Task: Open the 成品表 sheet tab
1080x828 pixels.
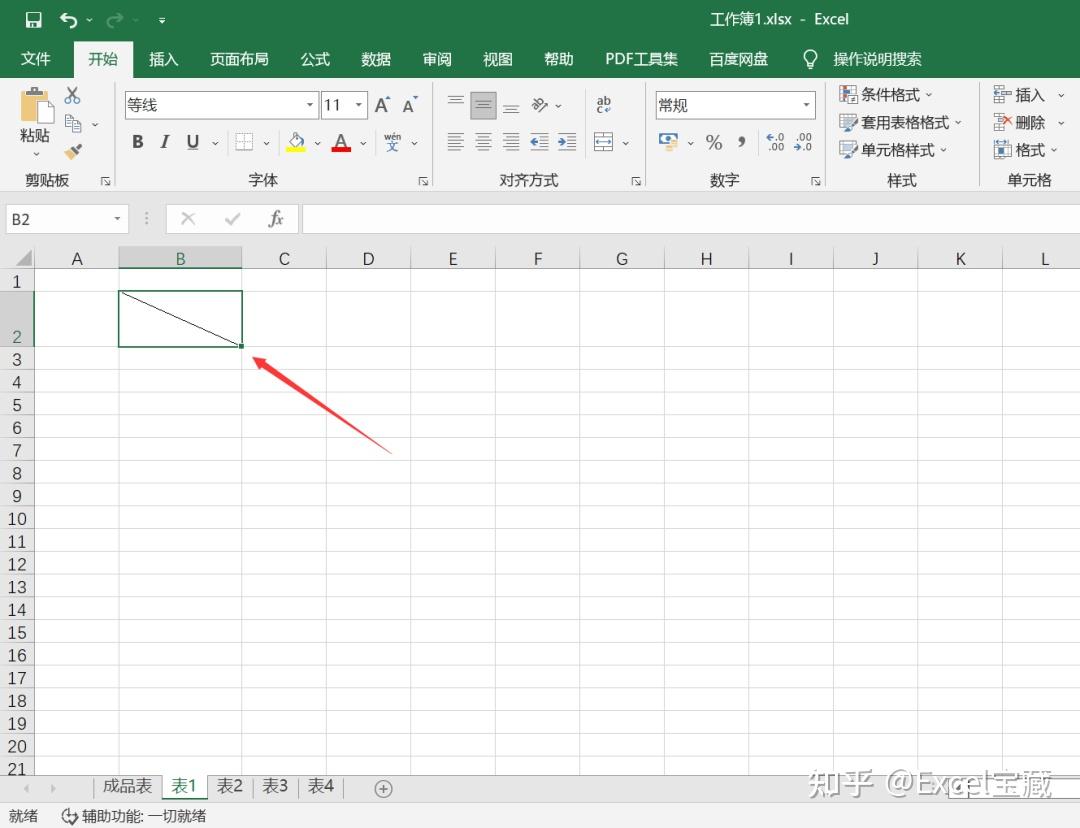Action: (x=127, y=786)
